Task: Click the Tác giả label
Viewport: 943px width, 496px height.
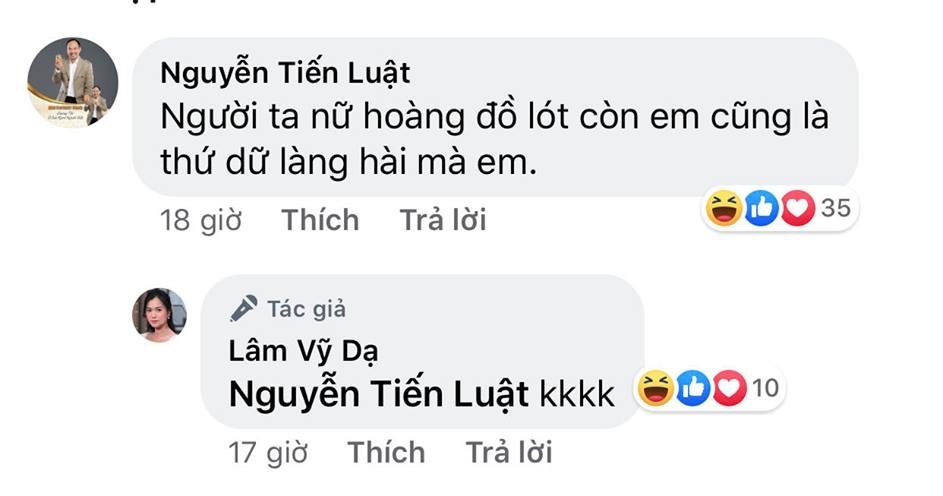Action: (x=307, y=309)
